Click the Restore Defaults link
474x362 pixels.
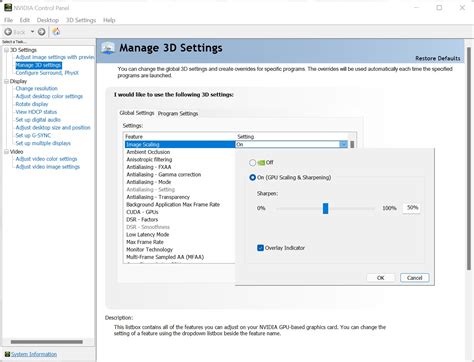pyautogui.click(x=437, y=58)
